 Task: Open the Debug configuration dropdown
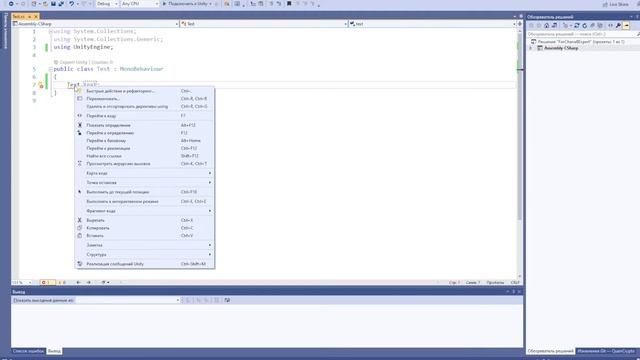[107, 4]
